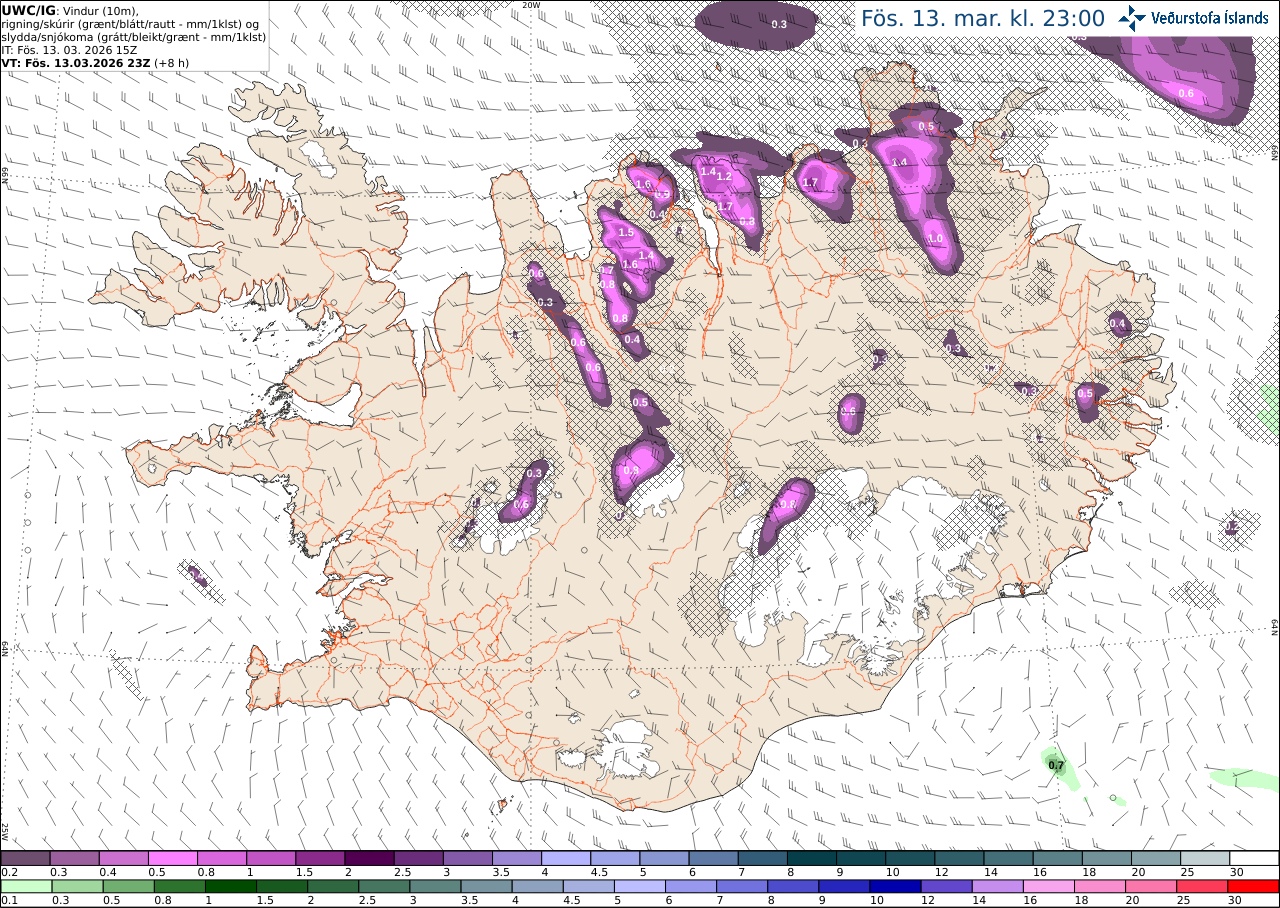The width and height of the screenshot is (1280, 908).
Task: Pick the dark mauve 0.2 snow legend swatch
Action: [25, 858]
